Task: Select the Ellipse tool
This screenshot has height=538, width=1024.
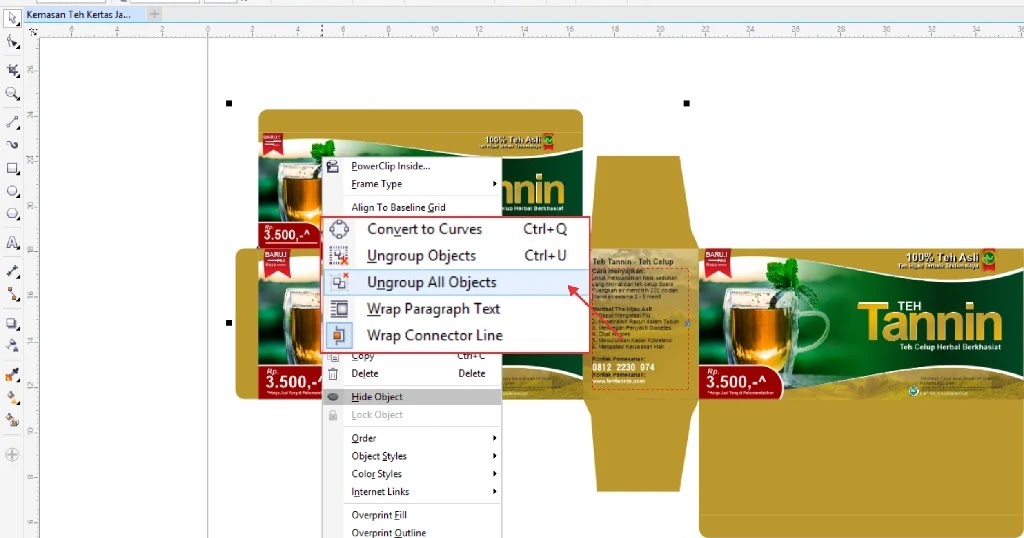Action: click(x=12, y=191)
